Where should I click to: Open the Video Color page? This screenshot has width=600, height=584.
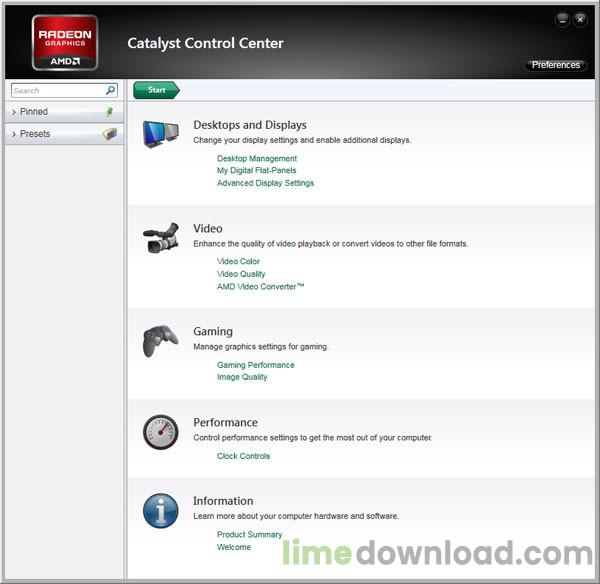(238, 261)
